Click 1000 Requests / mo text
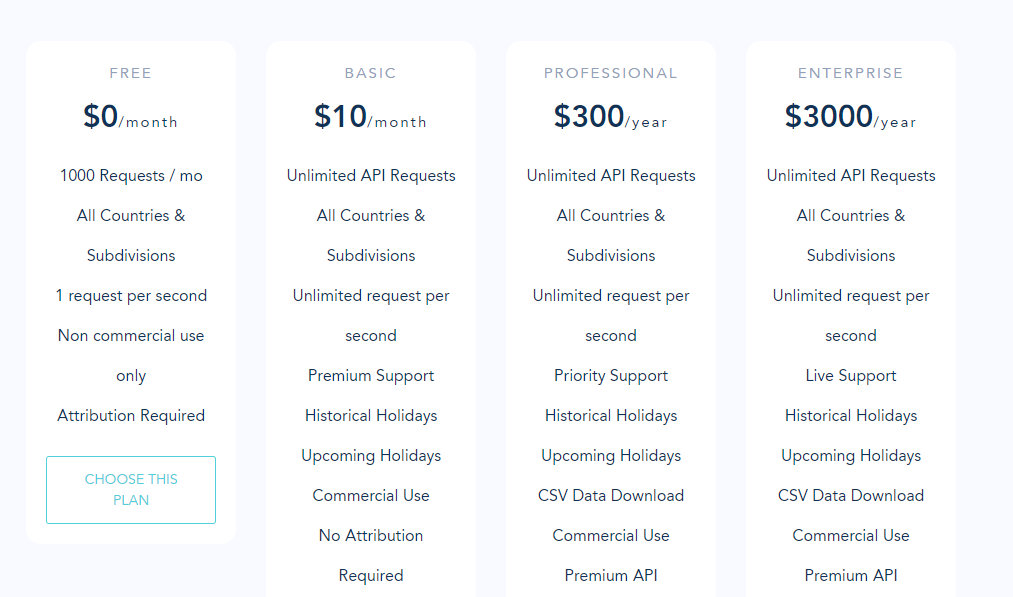 pos(131,176)
